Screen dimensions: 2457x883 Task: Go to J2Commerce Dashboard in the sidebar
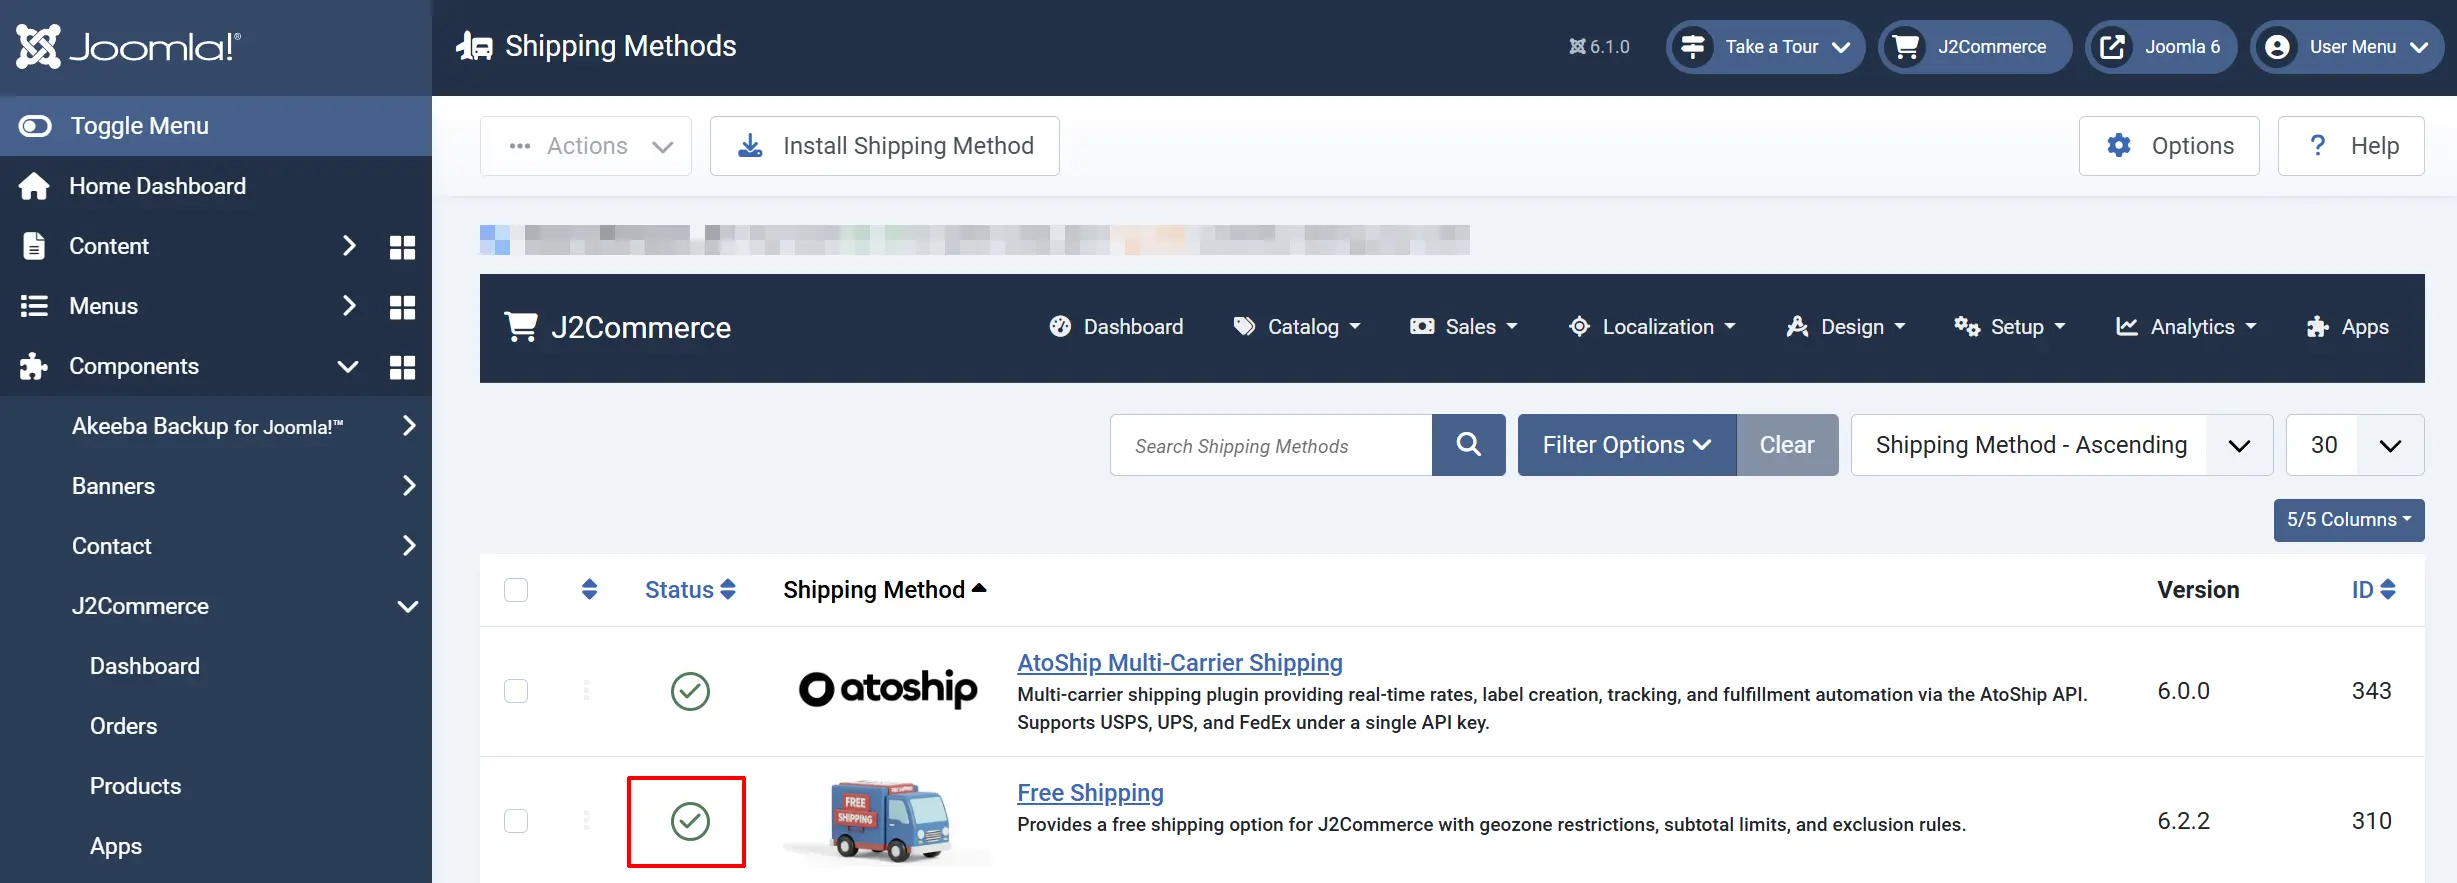[145, 666]
